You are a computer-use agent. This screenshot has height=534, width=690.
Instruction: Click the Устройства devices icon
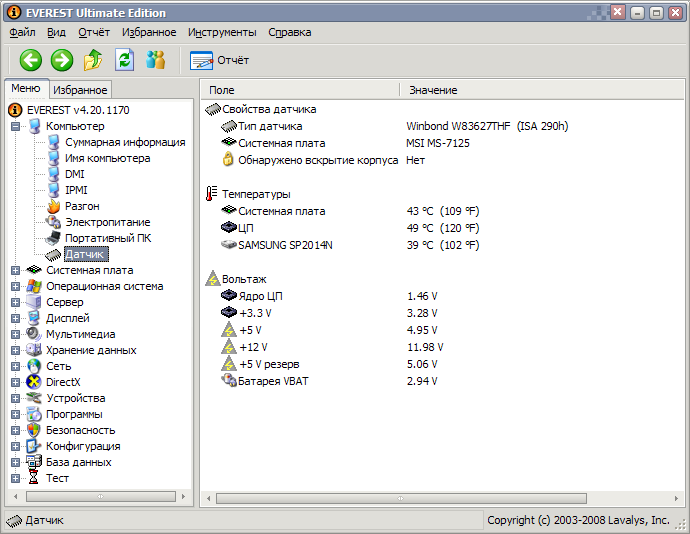[34, 398]
